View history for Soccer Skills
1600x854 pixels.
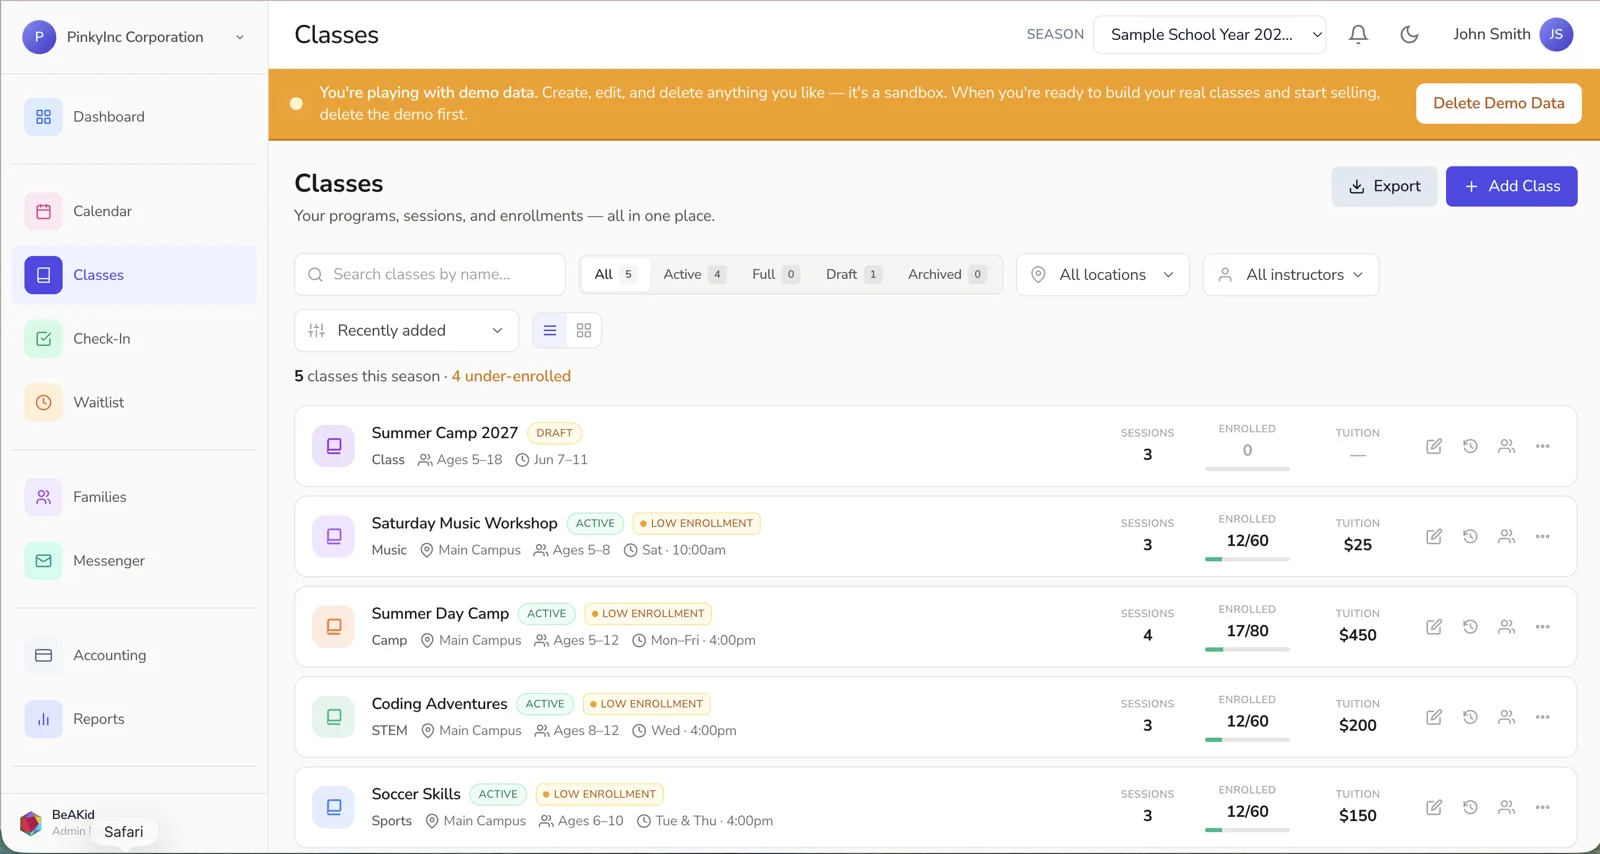[x=1470, y=807]
